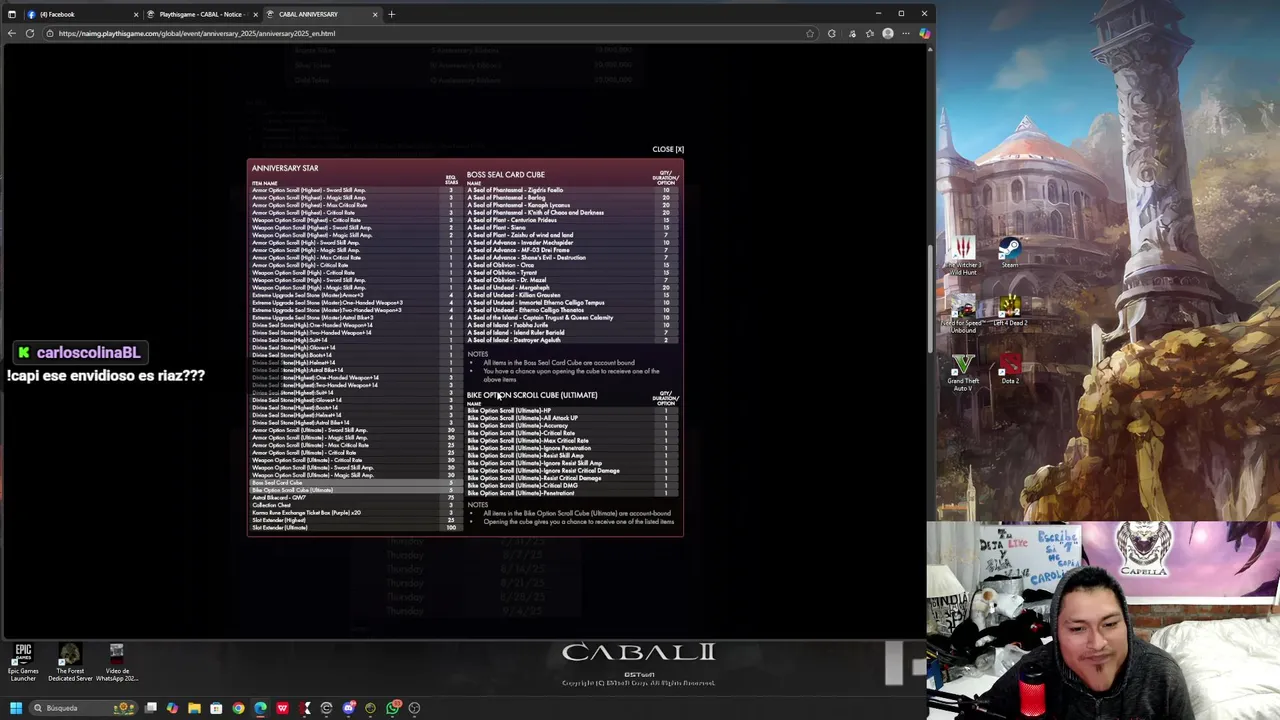Click the browser back arrow
The width and height of the screenshot is (1280, 720).
(11, 33)
